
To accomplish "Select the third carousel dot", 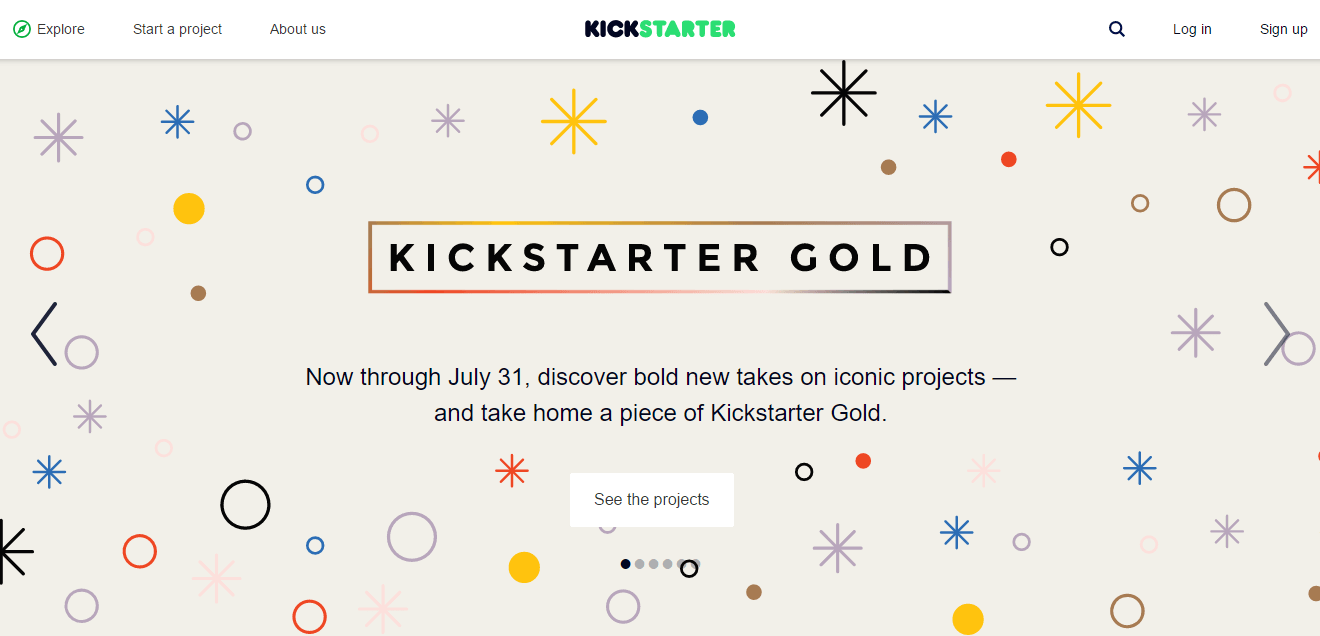I will pyautogui.click(x=653, y=563).
